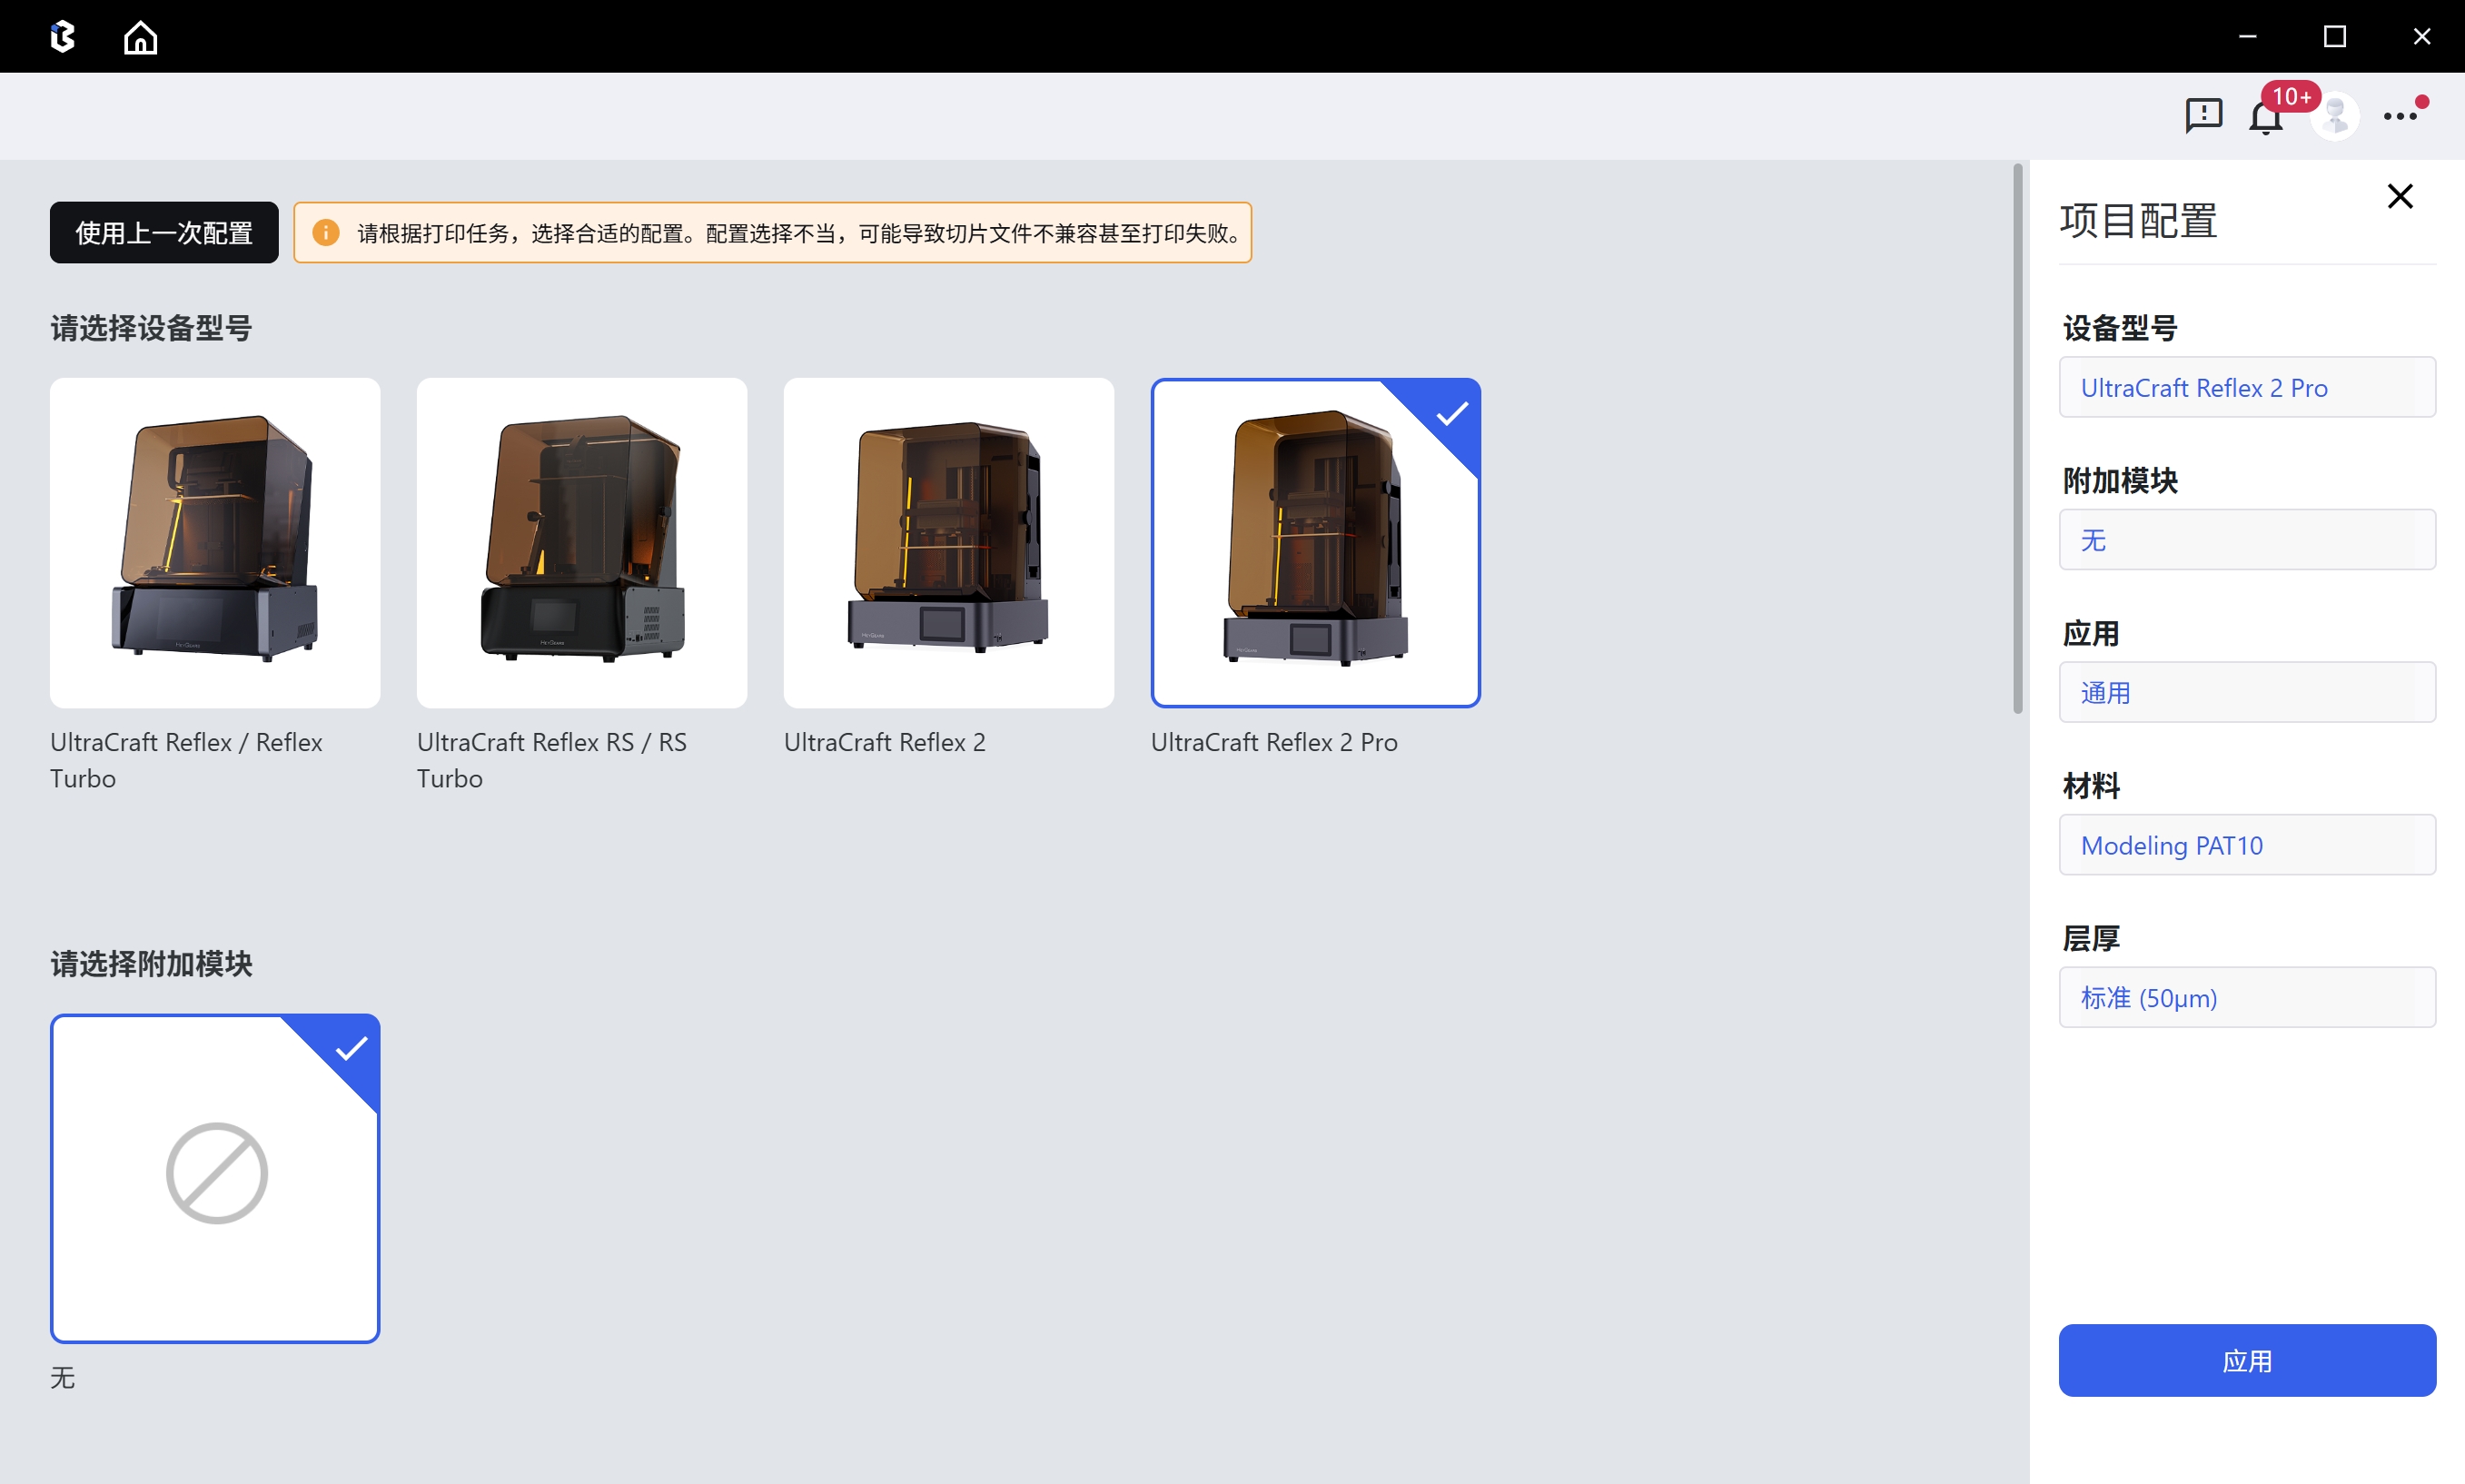Viewport: 2465px width, 1484px height.
Task: Select the UltraCraft Reflex 2 Pro card
Action: tap(1316, 543)
